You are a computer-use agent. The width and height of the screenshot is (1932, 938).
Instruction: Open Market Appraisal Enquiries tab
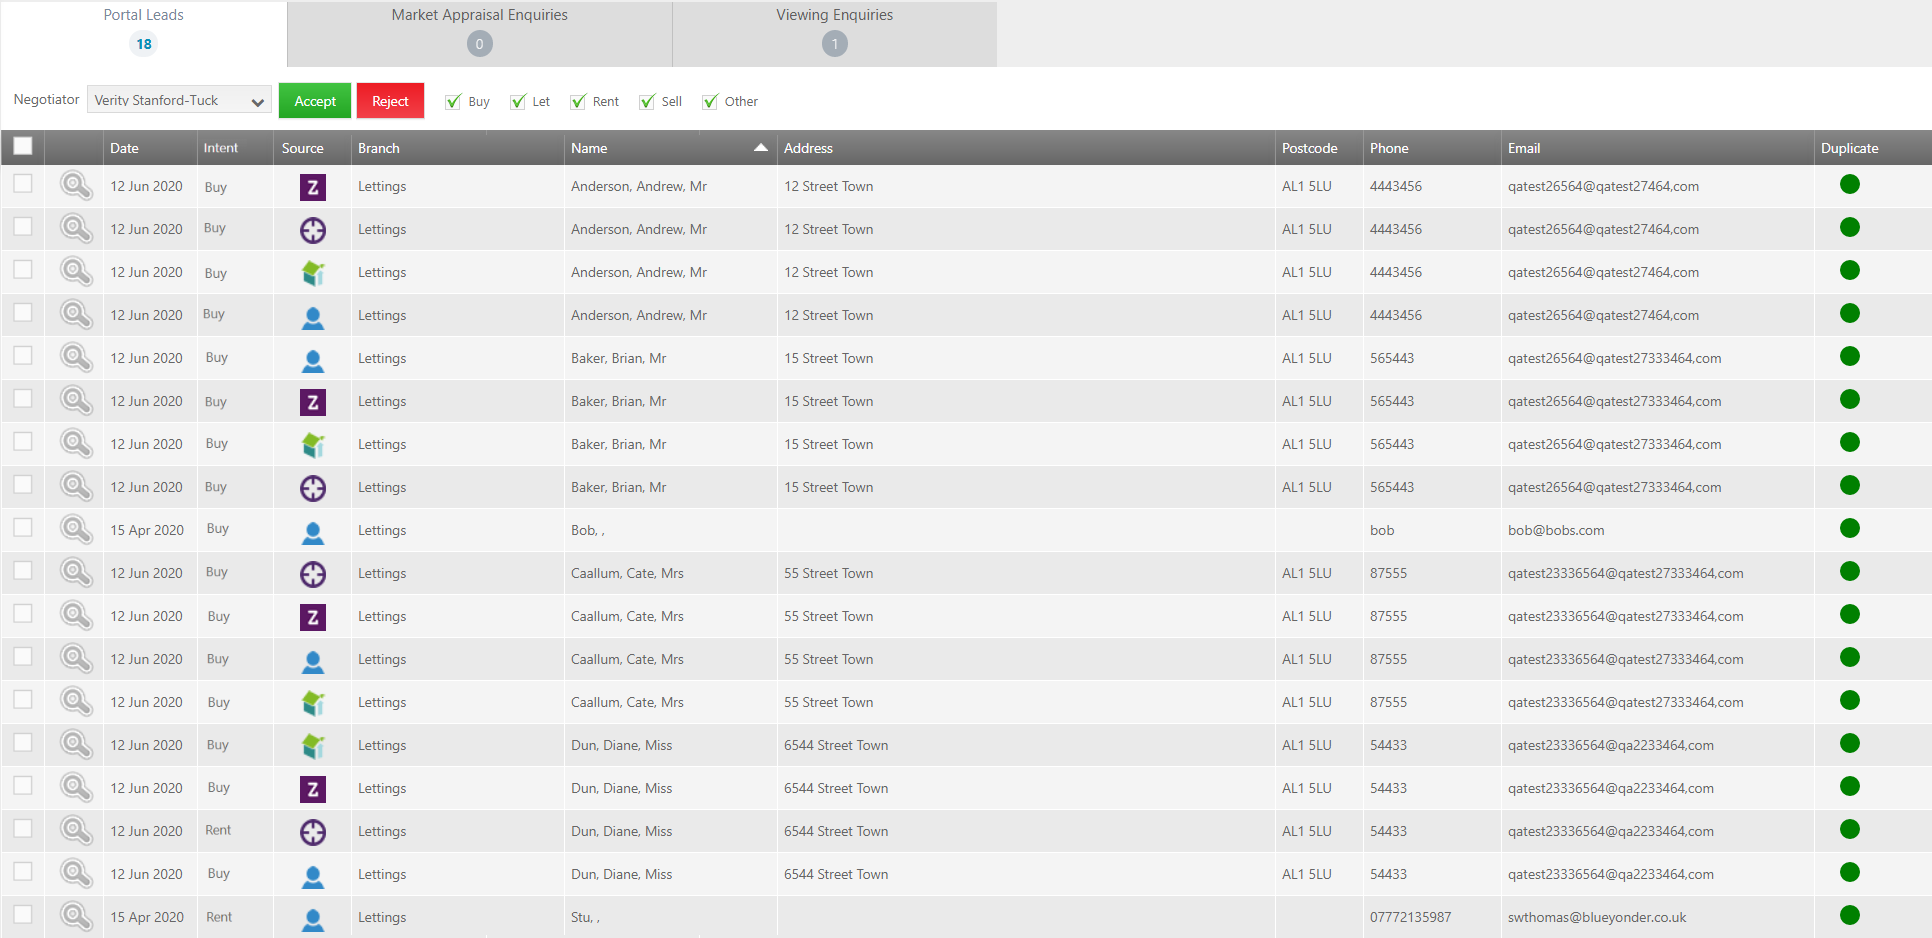tap(480, 33)
